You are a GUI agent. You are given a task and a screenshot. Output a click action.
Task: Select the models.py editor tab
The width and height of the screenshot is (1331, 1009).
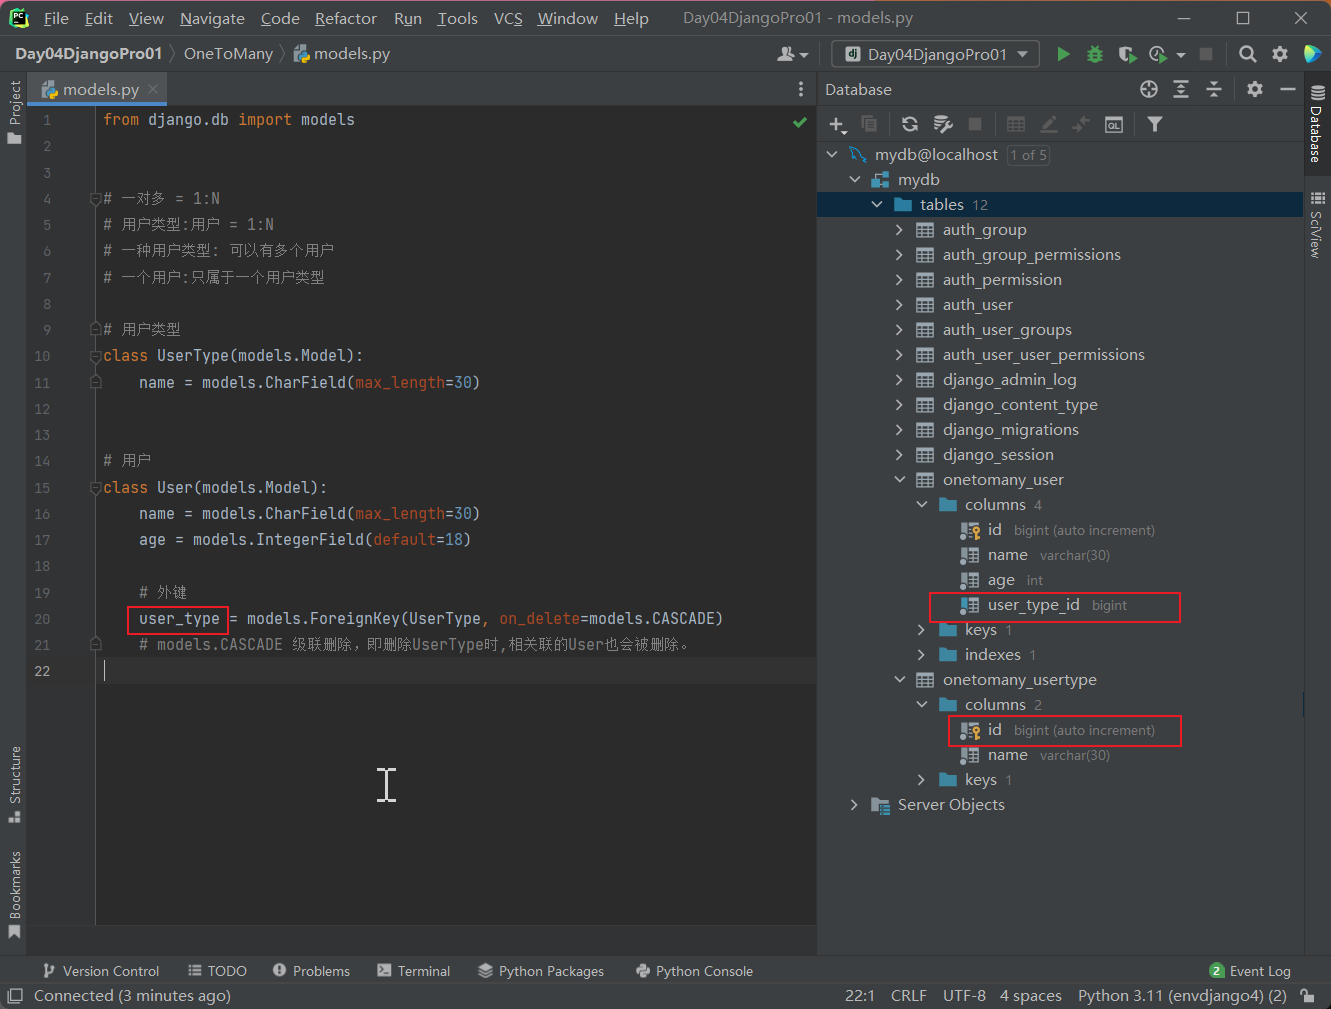click(99, 89)
